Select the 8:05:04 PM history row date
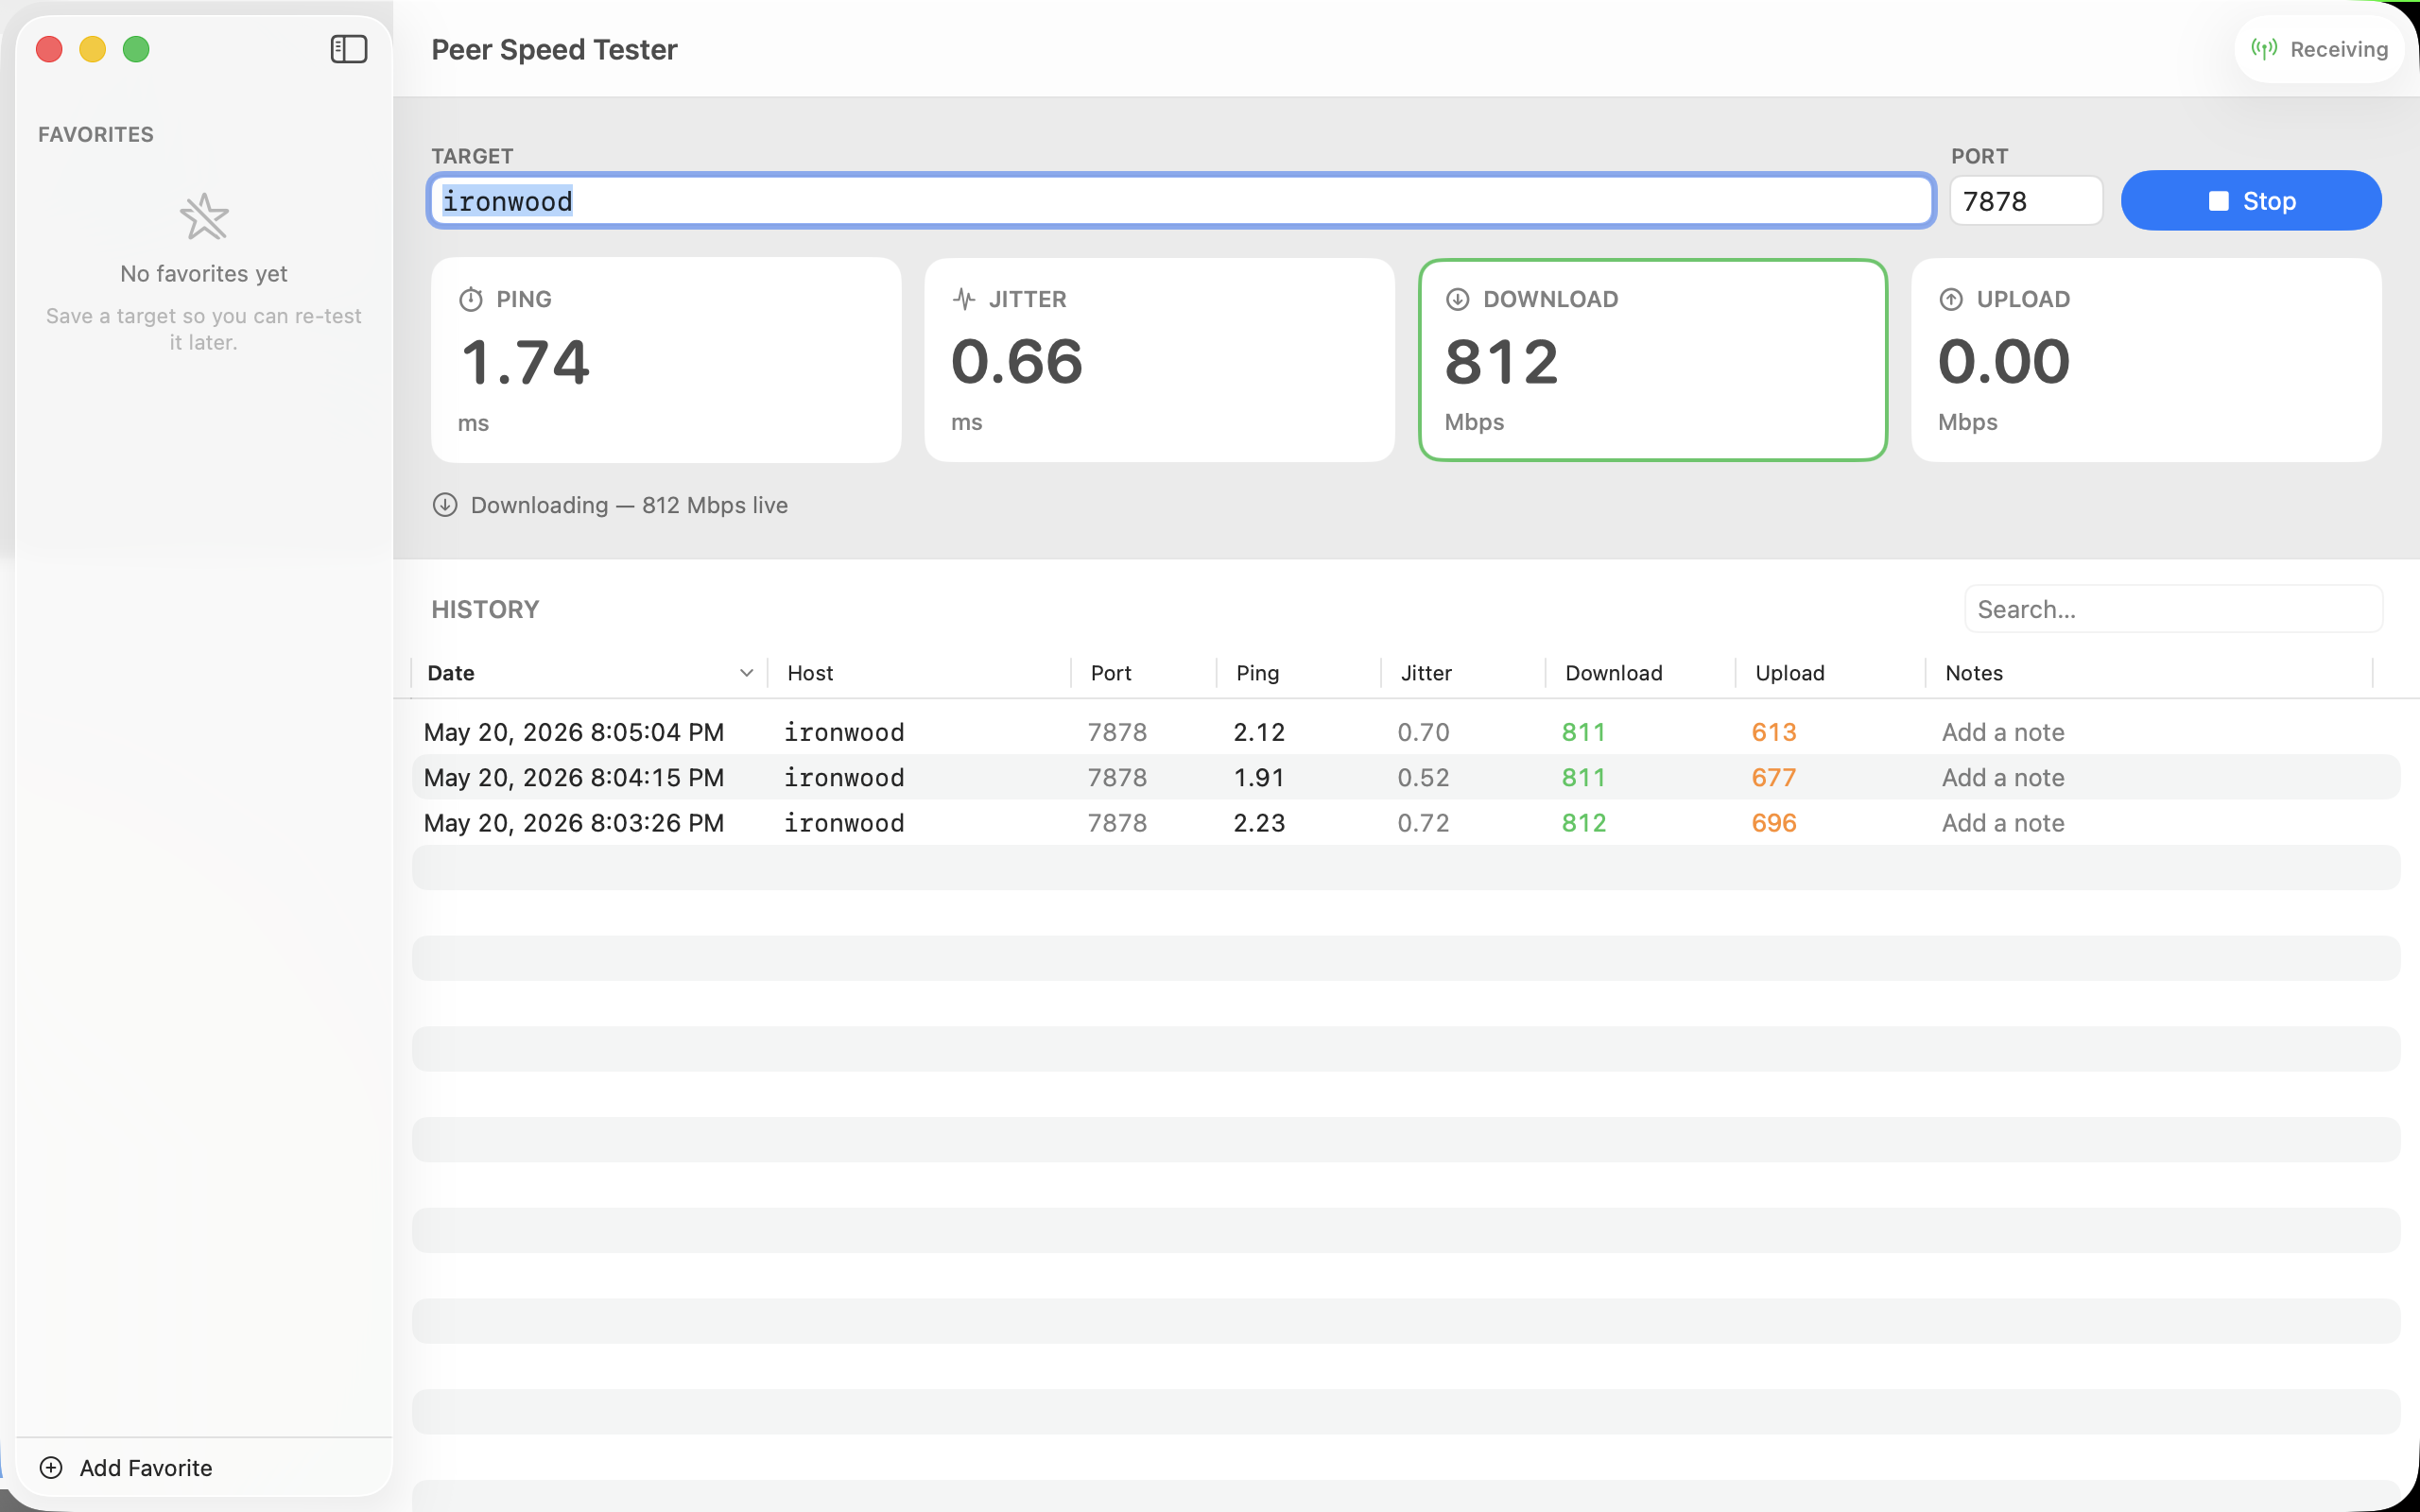 pyautogui.click(x=574, y=732)
